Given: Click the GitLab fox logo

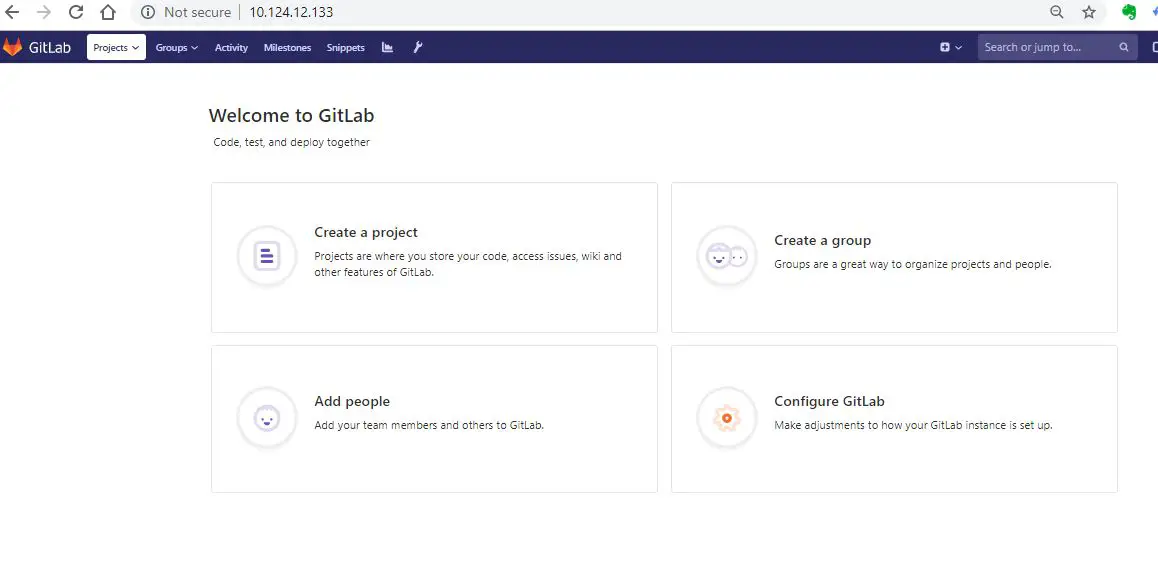Looking at the screenshot, I should [x=14, y=46].
